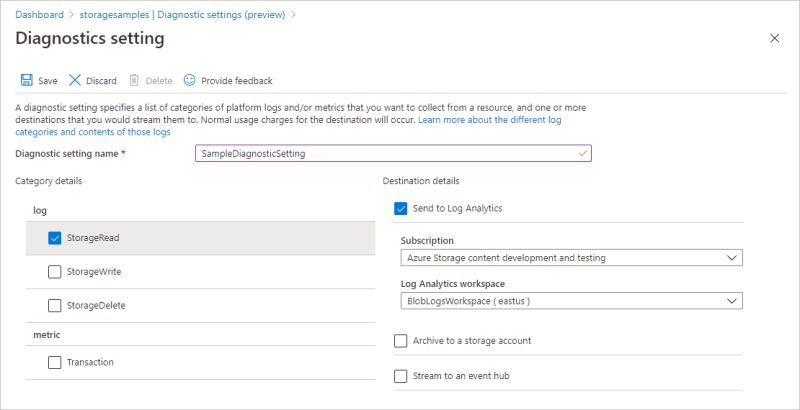Check Archive to a storage account
Image resolution: width=800 pixels, height=410 pixels.
[401, 341]
